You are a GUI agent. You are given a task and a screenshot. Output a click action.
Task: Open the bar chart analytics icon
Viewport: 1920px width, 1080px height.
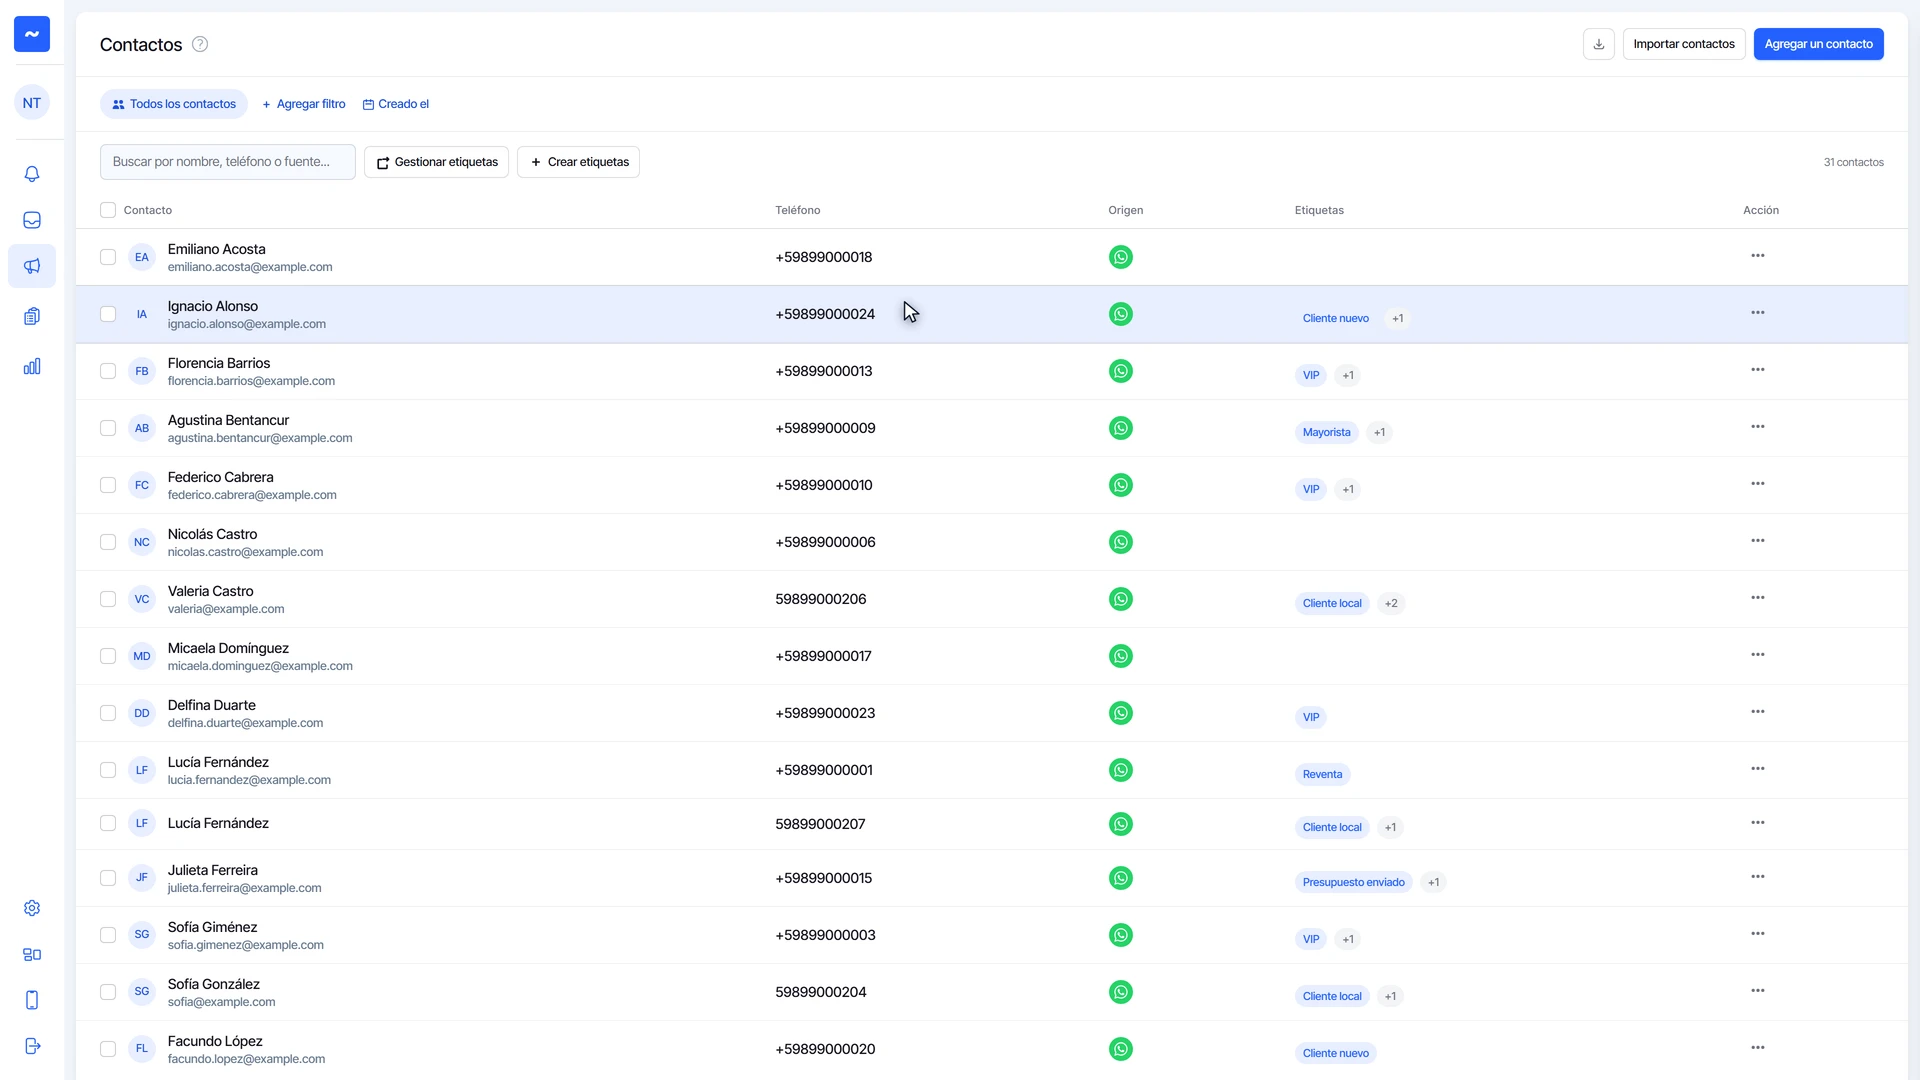pyautogui.click(x=32, y=366)
